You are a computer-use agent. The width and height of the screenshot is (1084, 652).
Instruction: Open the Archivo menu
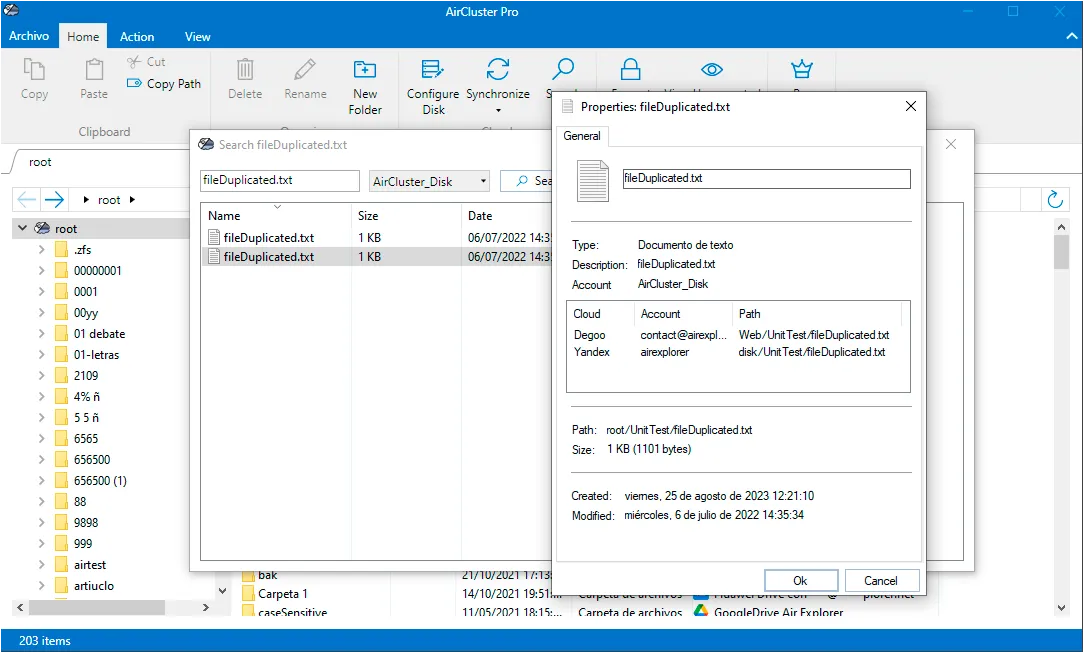29,36
